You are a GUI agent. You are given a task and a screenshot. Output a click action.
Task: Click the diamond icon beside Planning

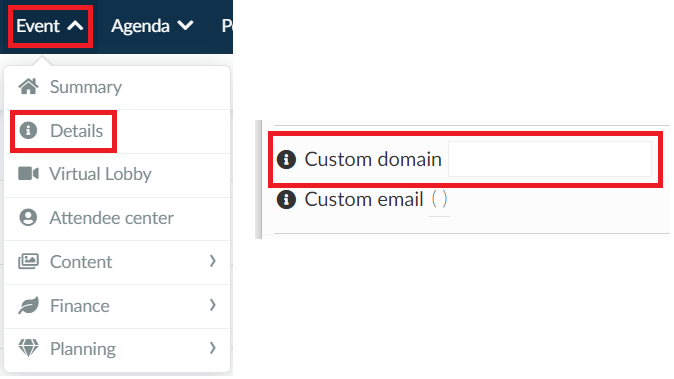pos(28,348)
